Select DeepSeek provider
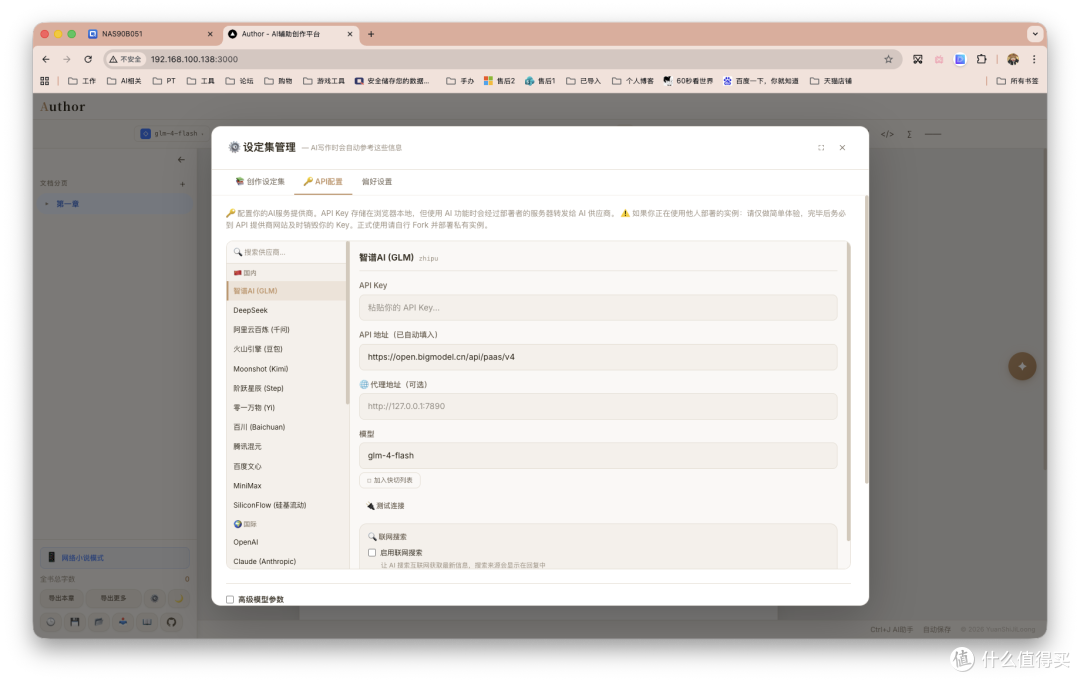This screenshot has width=1080, height=682. 287,310
